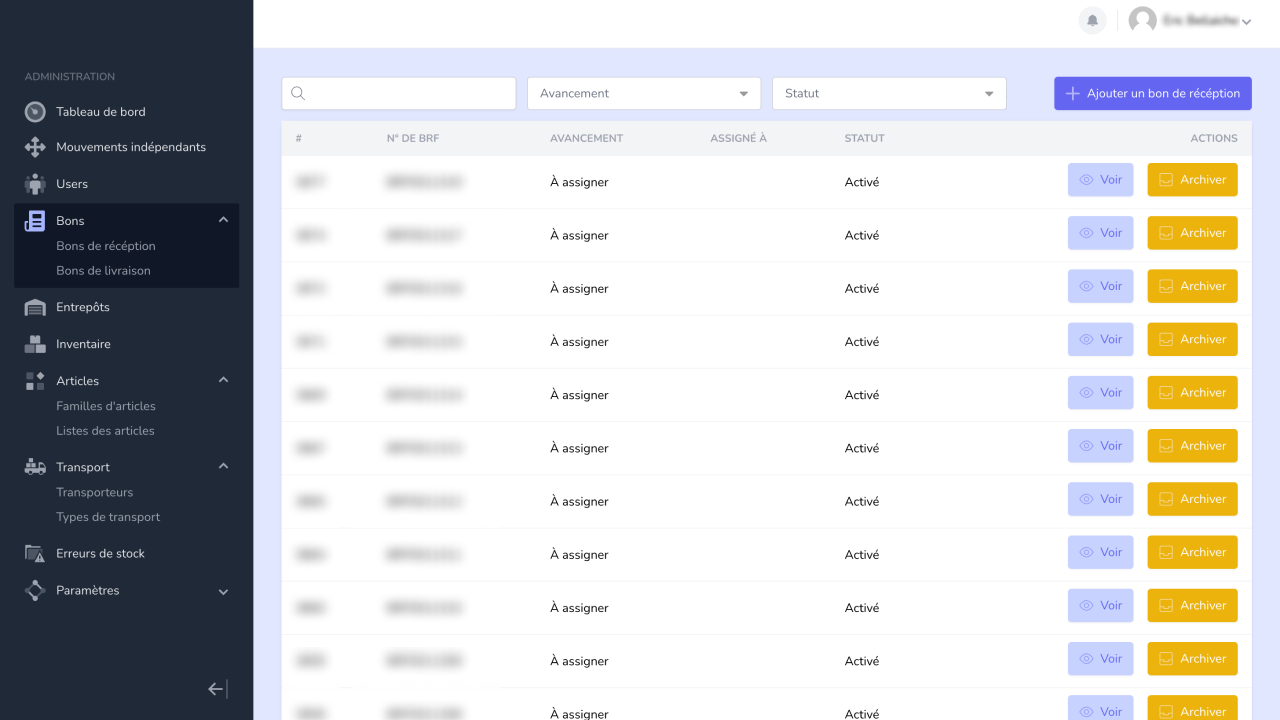The width and height of the screenshot is (1280, 720).
Task: Collapse the sidebar with the arrow icon
Action: pos(217,689)
